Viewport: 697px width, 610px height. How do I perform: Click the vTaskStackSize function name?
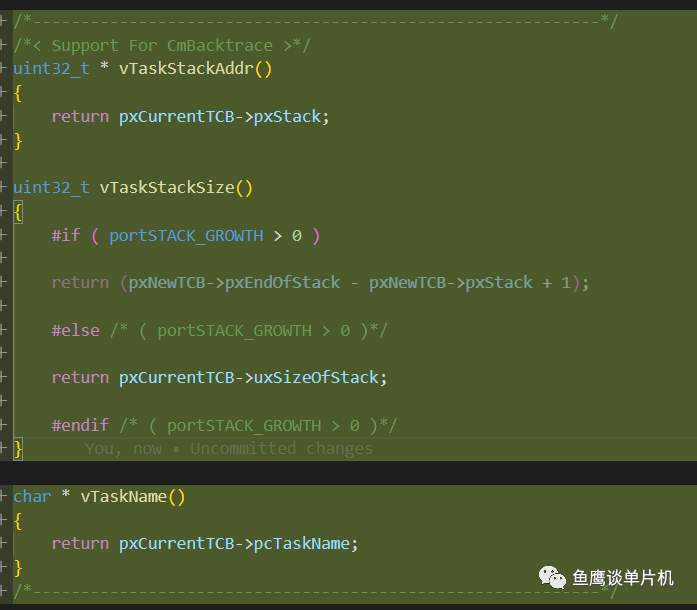[167, 188]
